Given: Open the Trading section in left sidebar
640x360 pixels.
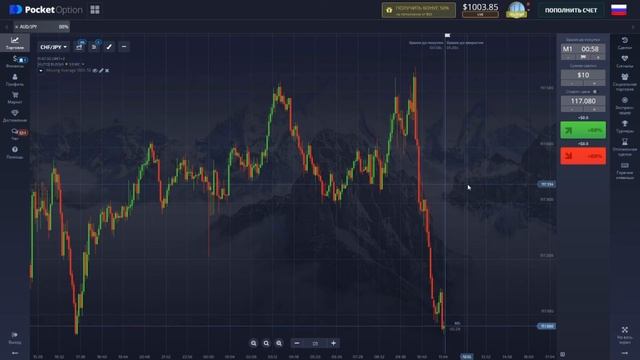Looking at the screenshot, I should [15, 43].
